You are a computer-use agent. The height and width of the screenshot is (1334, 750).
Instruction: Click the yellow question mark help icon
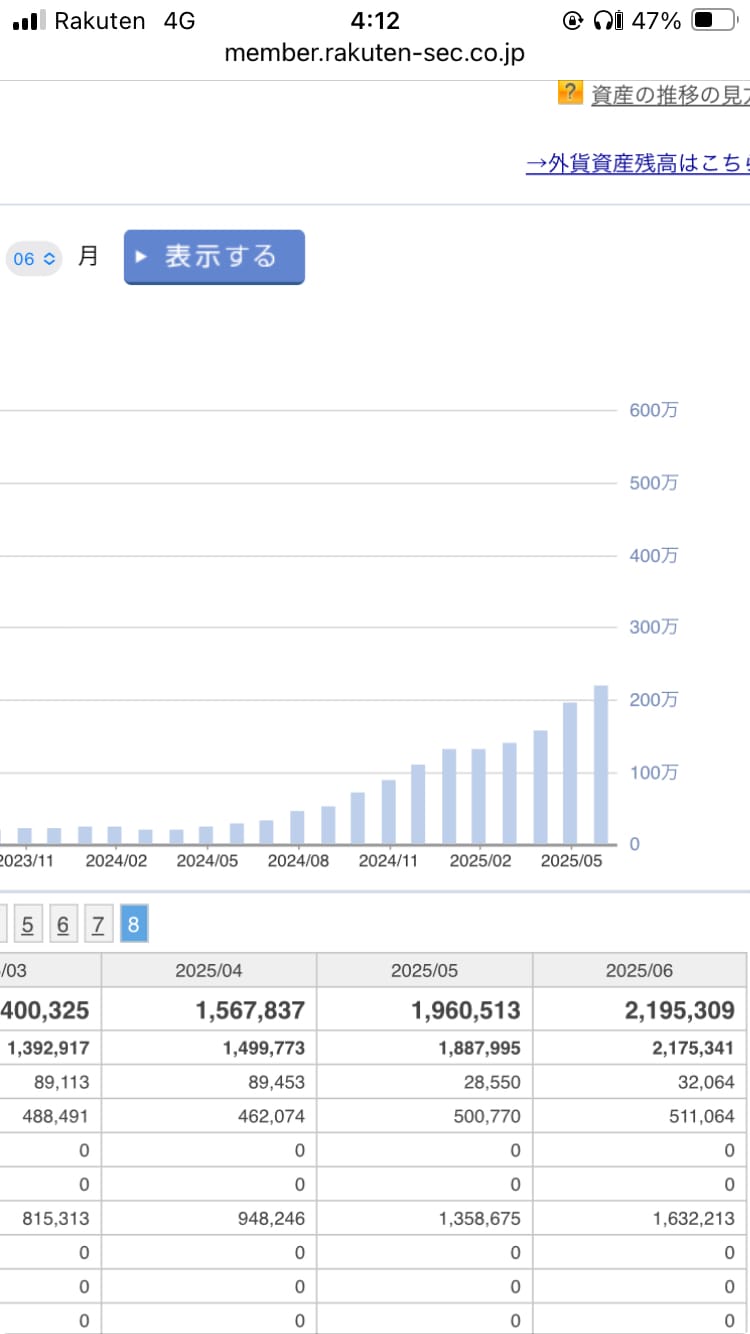(x=570, y=93)
